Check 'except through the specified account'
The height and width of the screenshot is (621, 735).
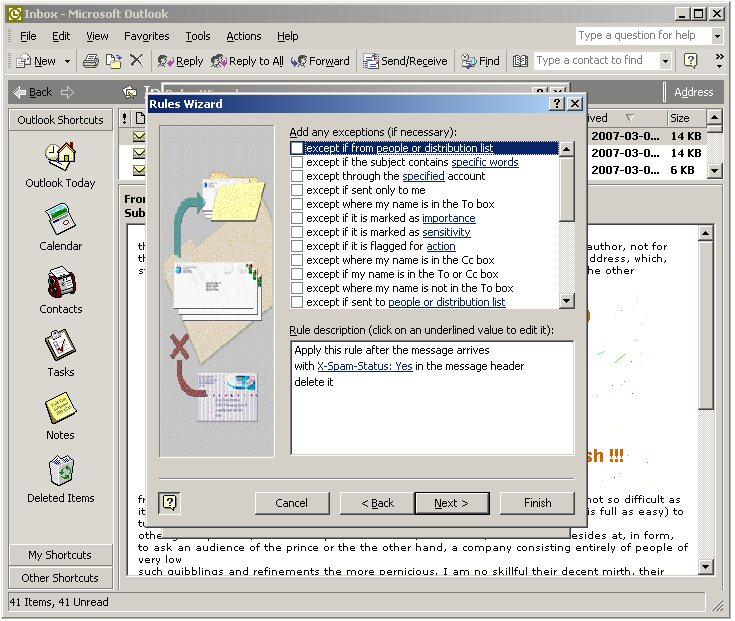(x=297, y=176)
